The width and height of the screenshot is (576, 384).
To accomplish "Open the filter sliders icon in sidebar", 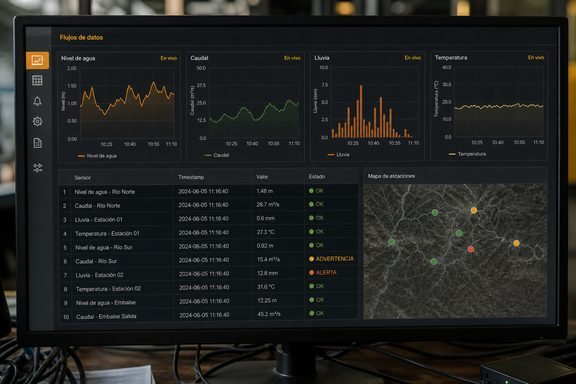I will pos(38,168).
